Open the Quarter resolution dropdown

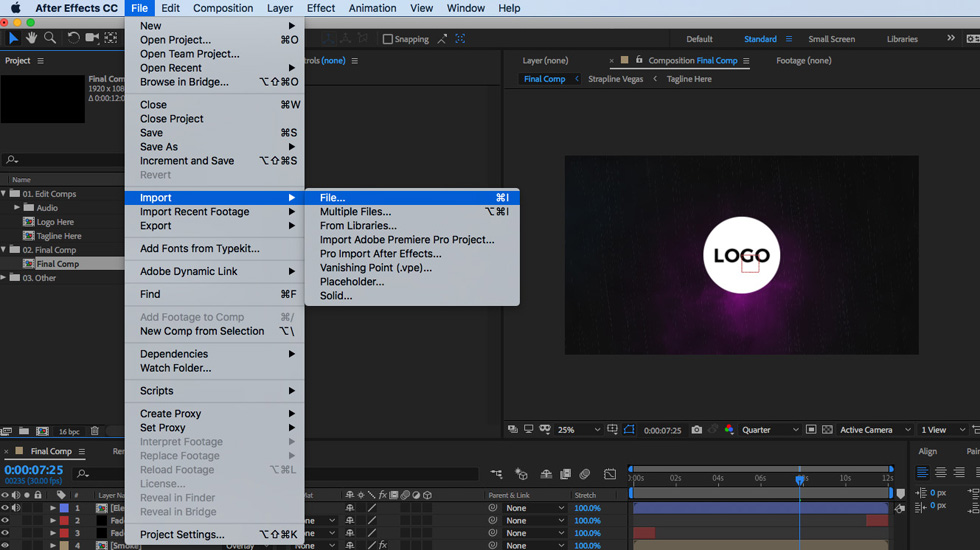pyautogui.click(x=769, y=430)
